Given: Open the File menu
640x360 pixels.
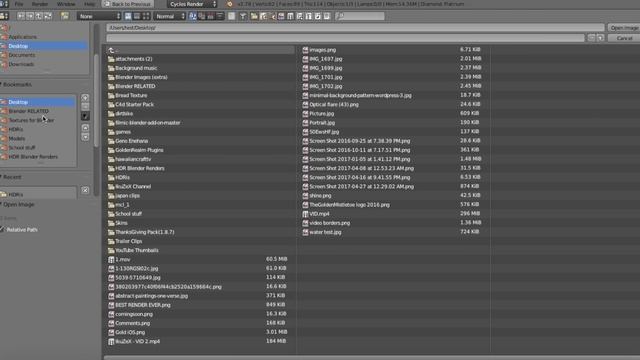Looking at the screenshot, I should click(19, 4).
